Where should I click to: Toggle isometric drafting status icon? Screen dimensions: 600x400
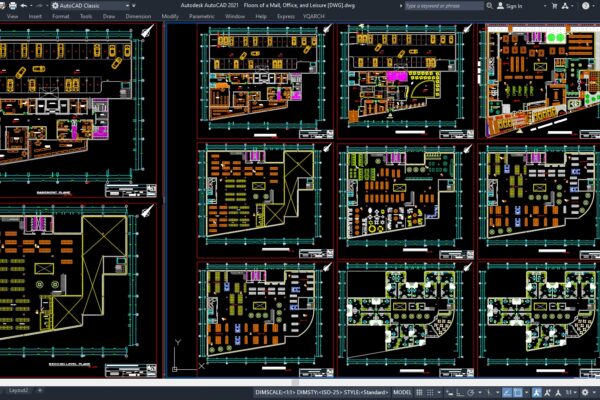point(489,392)
